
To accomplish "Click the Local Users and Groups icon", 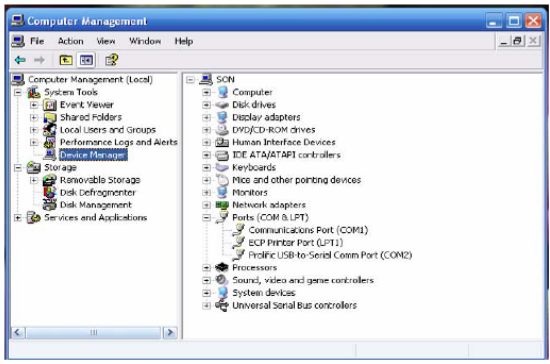I will pos(49,130).
